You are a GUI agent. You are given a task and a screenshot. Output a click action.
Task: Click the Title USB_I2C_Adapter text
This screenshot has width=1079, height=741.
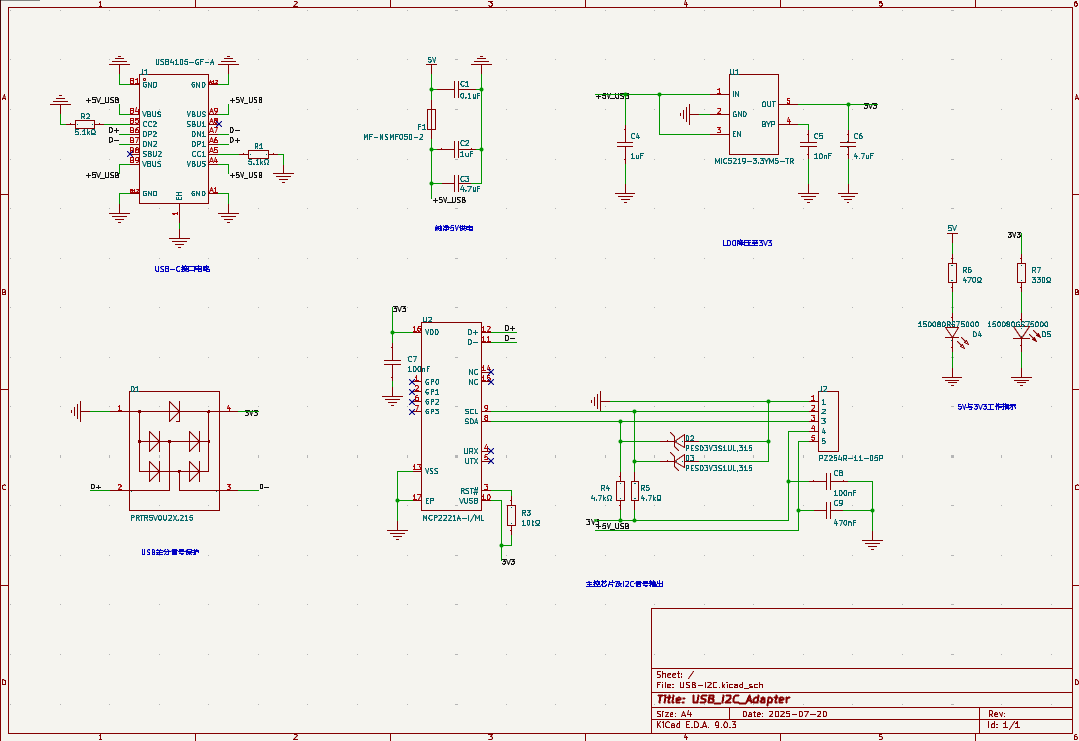click(x=723, y=699)
